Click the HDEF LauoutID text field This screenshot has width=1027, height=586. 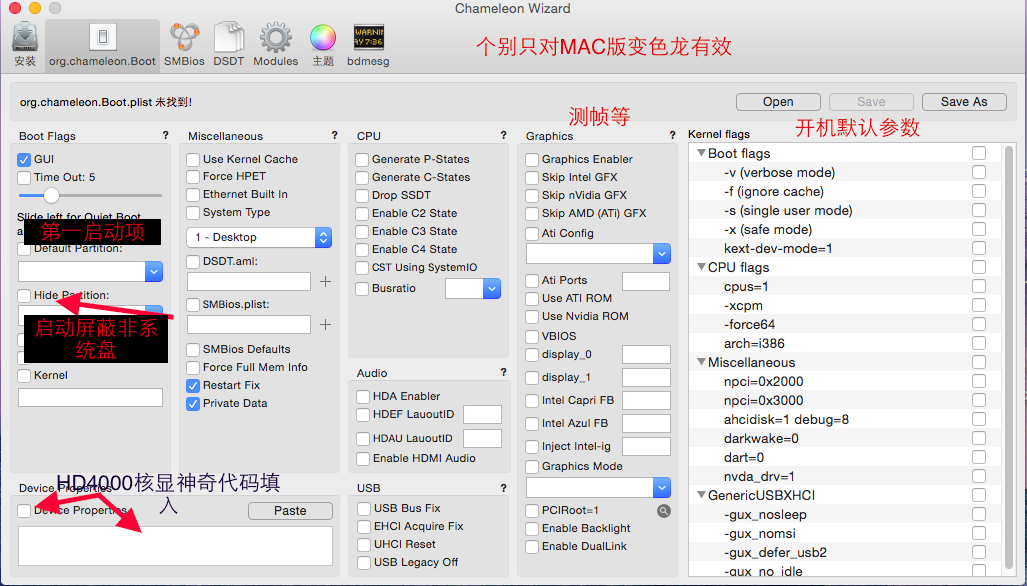pos(482,414)
